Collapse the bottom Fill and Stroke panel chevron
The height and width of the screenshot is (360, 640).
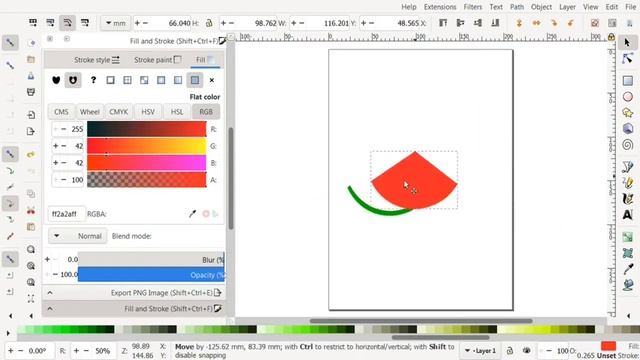pyautogui.click(x=50, y=309)
